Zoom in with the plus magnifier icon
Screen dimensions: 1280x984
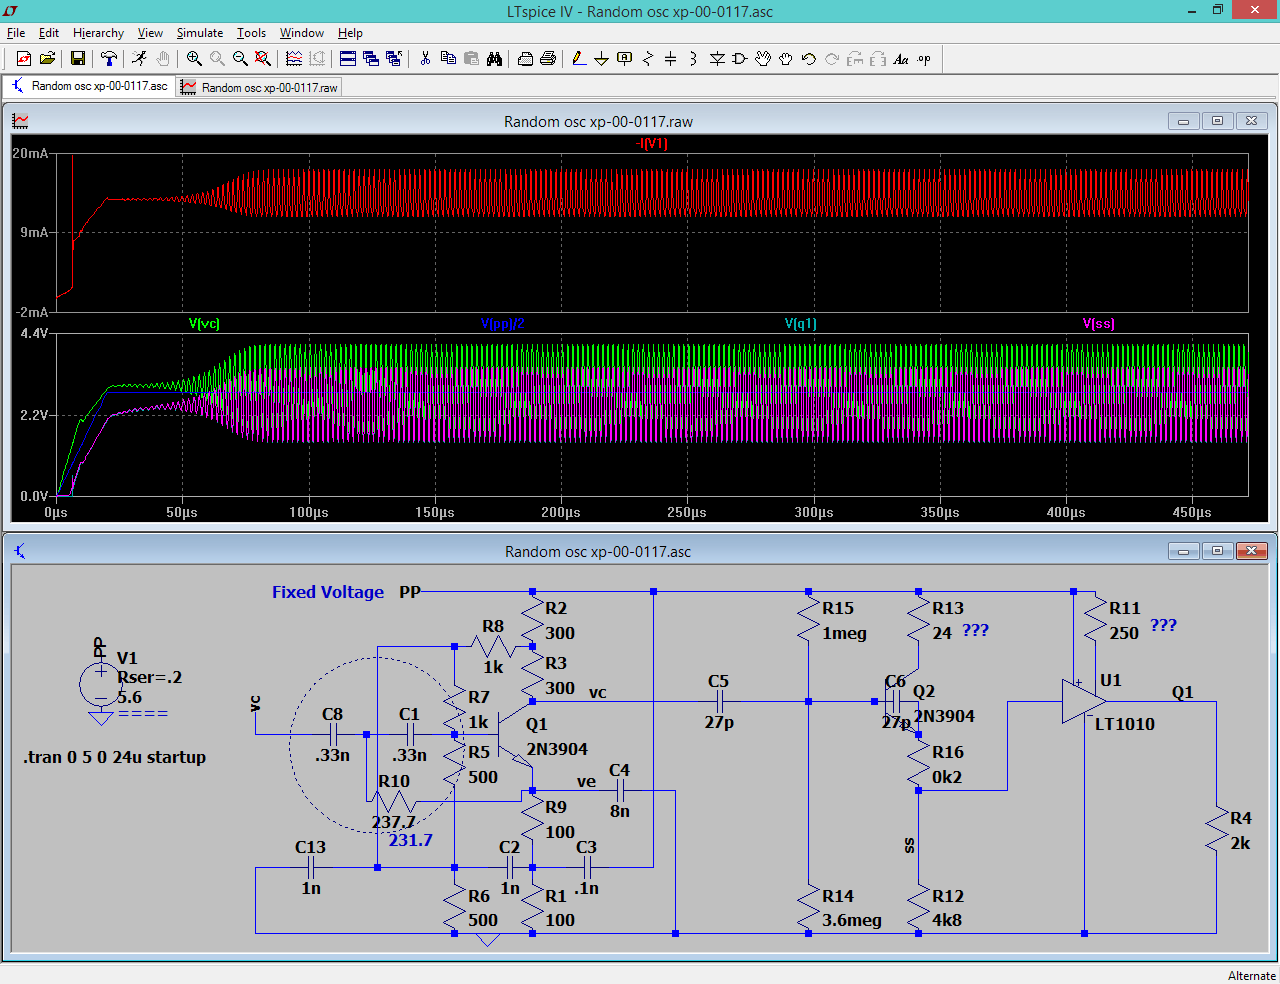pyautogui.click(x=194, y=59)
